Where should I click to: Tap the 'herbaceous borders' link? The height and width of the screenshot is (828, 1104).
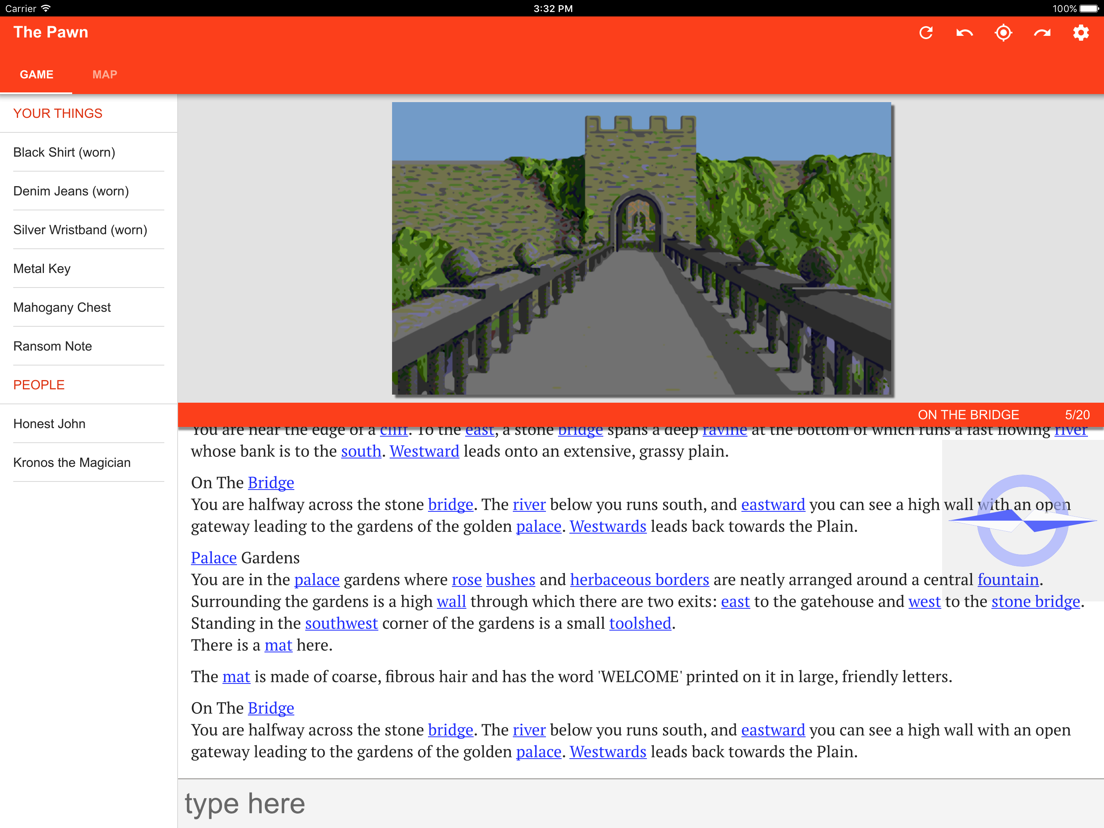tap(639, 579)
